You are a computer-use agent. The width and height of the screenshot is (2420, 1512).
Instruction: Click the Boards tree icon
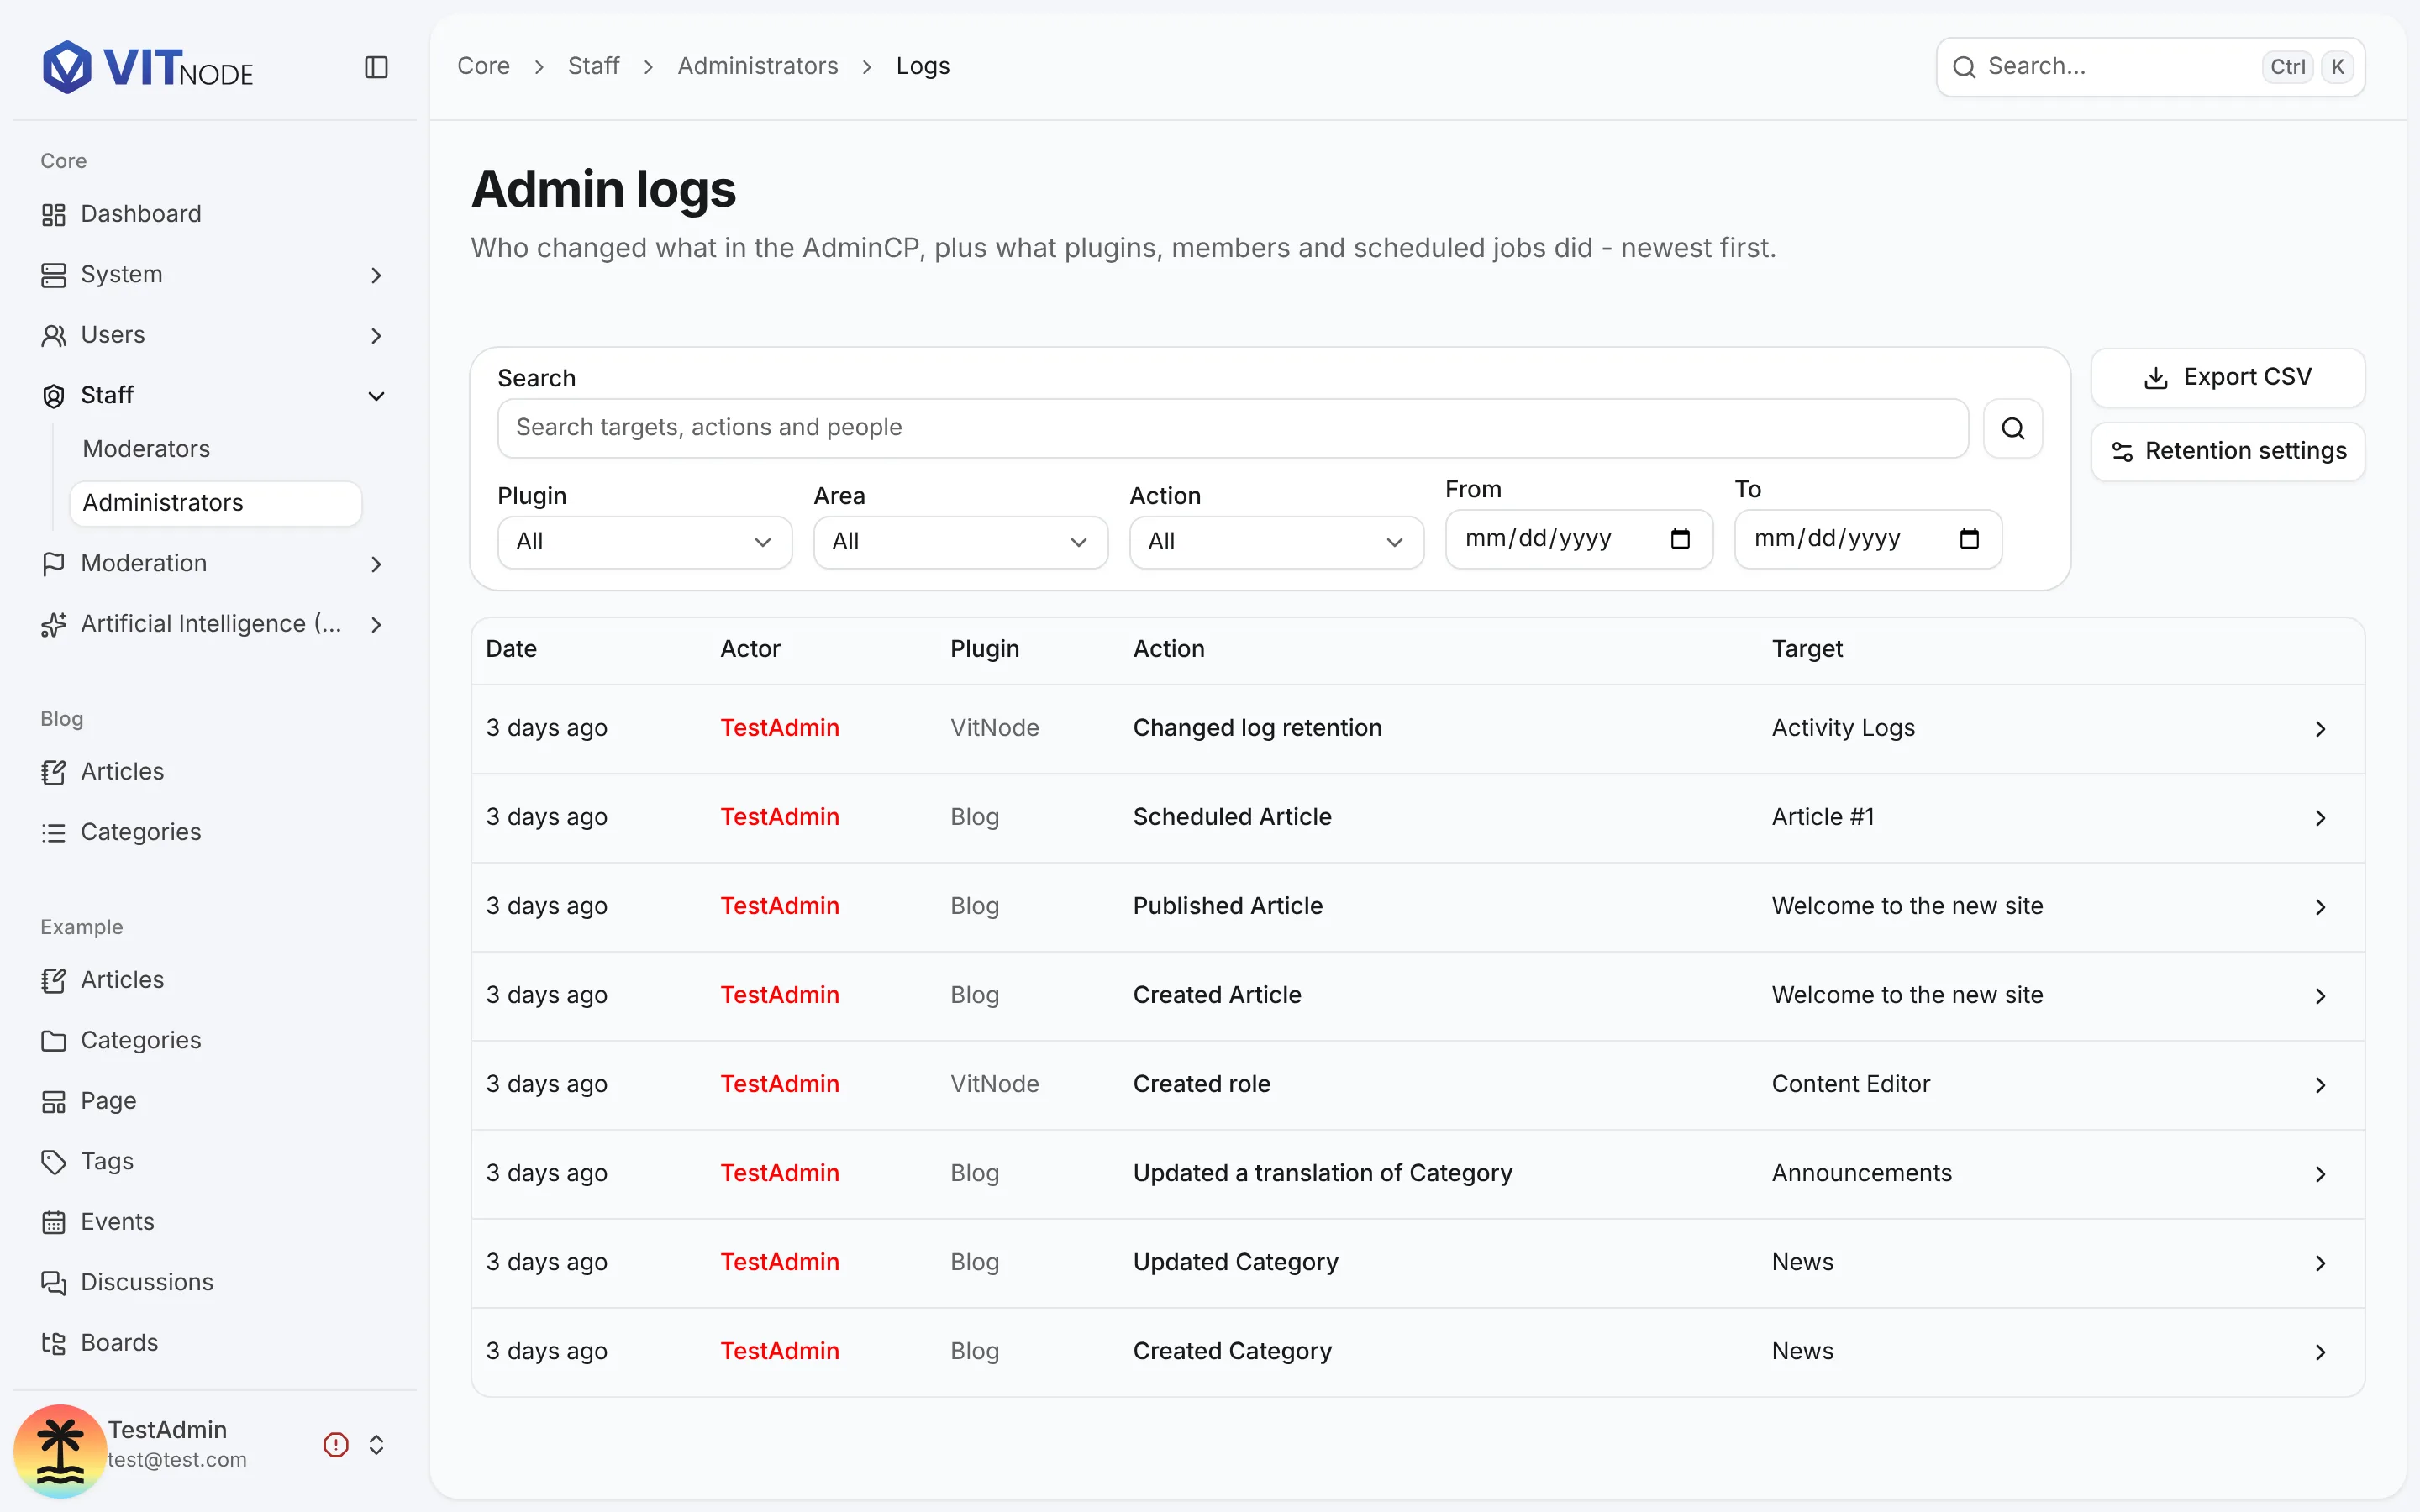(54, 1343)
